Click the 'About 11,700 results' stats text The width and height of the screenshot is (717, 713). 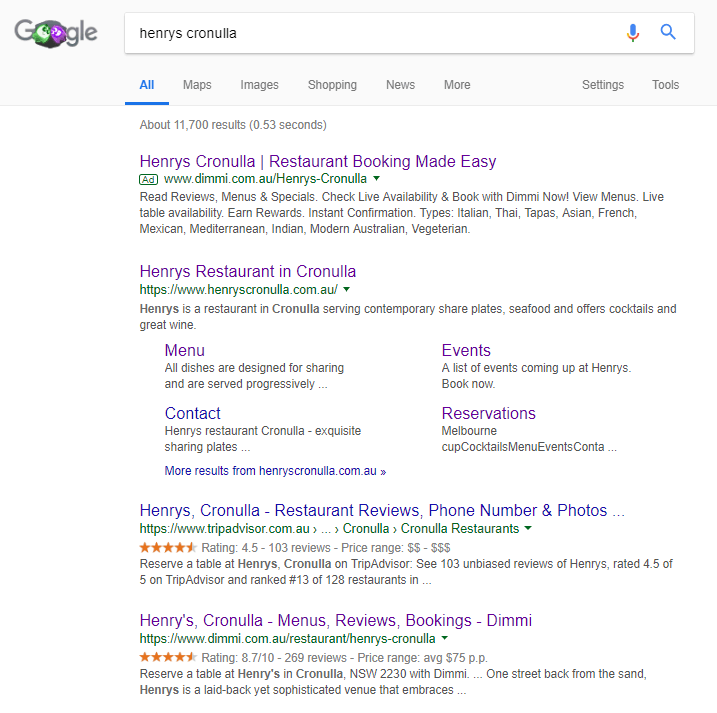[233, 125]
